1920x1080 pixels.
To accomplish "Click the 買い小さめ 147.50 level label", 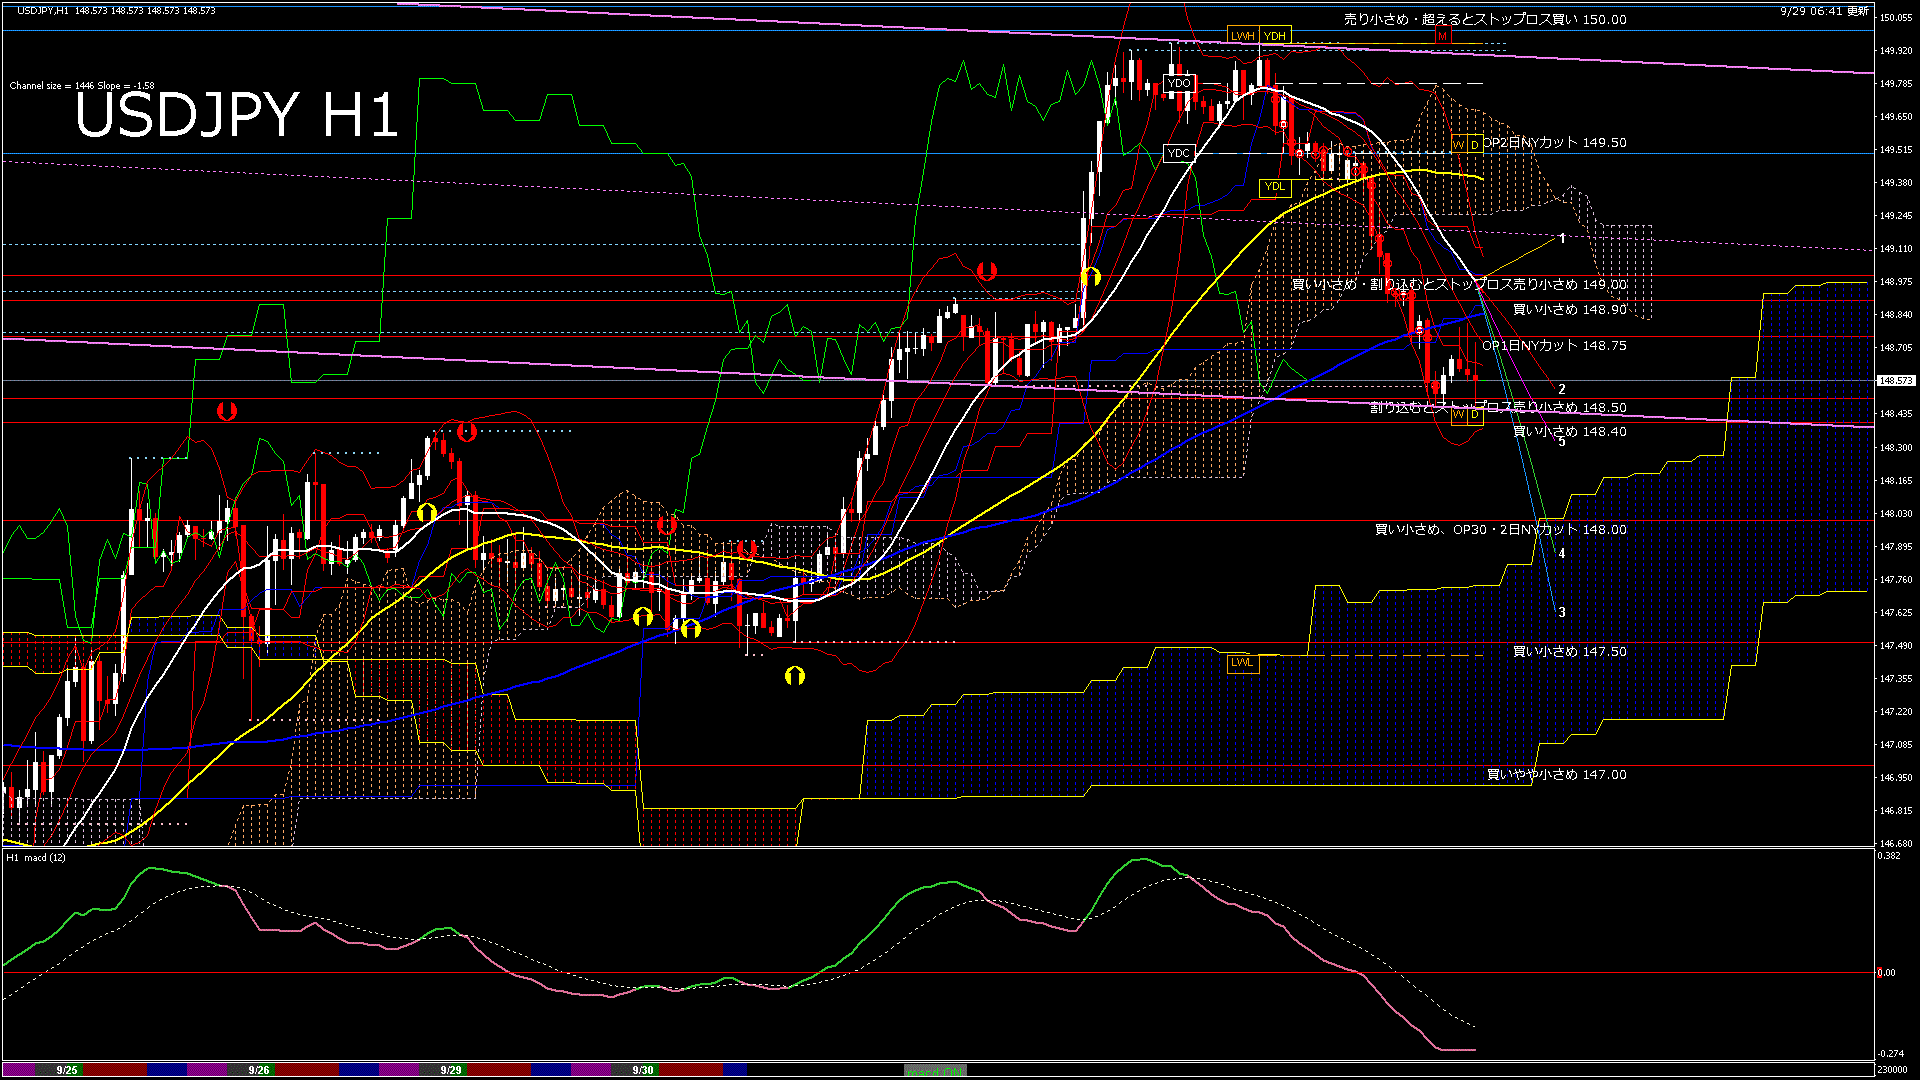I will pyautogui.click(x=1569, y=652).
